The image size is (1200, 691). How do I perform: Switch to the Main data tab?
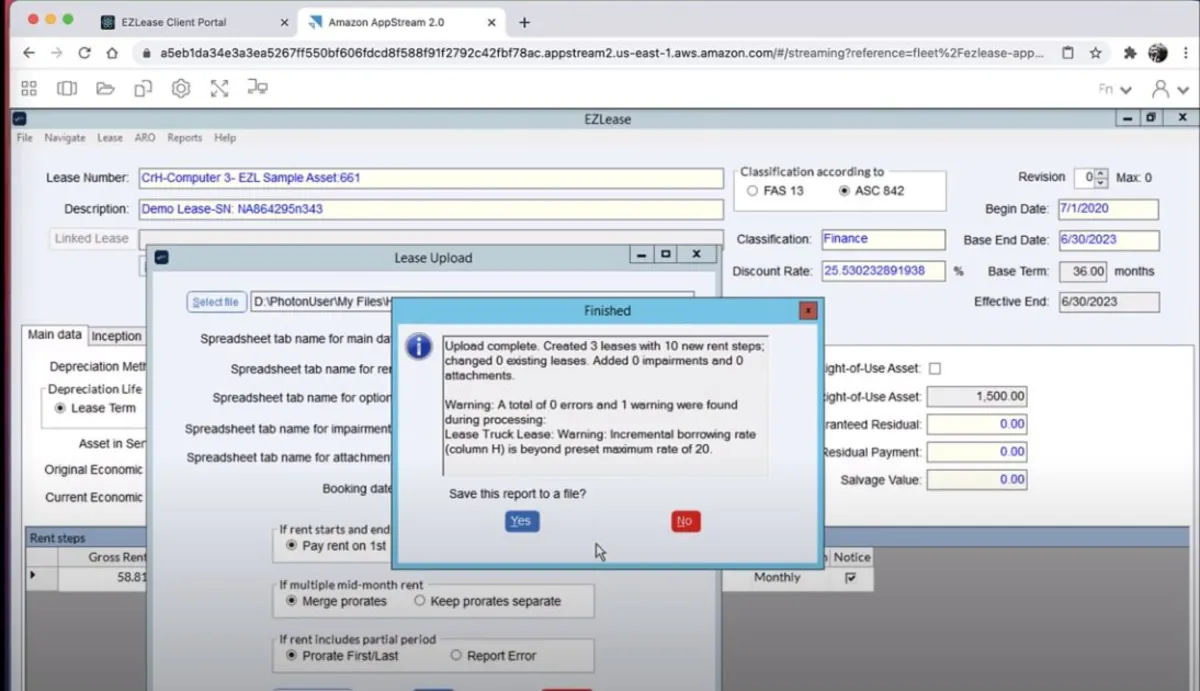(x=54, y=335)
